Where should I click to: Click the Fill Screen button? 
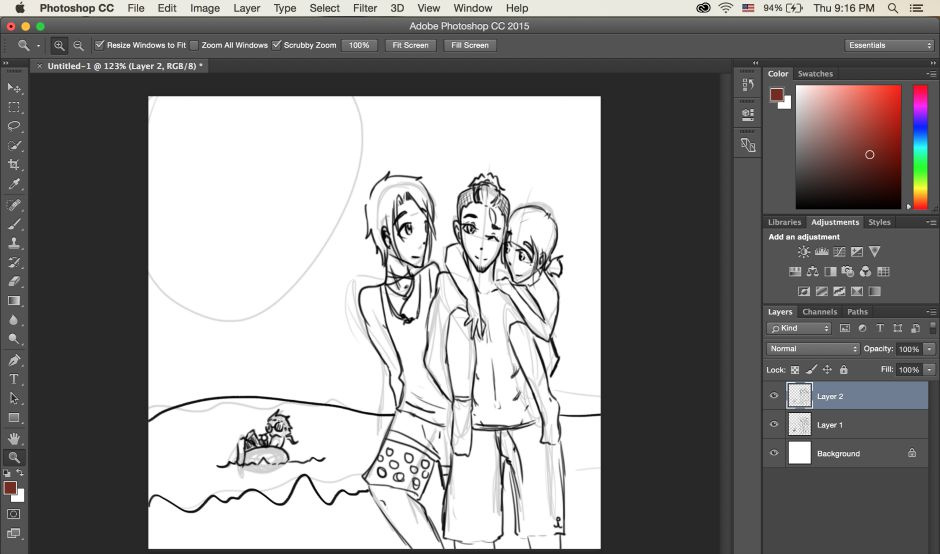click(469, 45)
